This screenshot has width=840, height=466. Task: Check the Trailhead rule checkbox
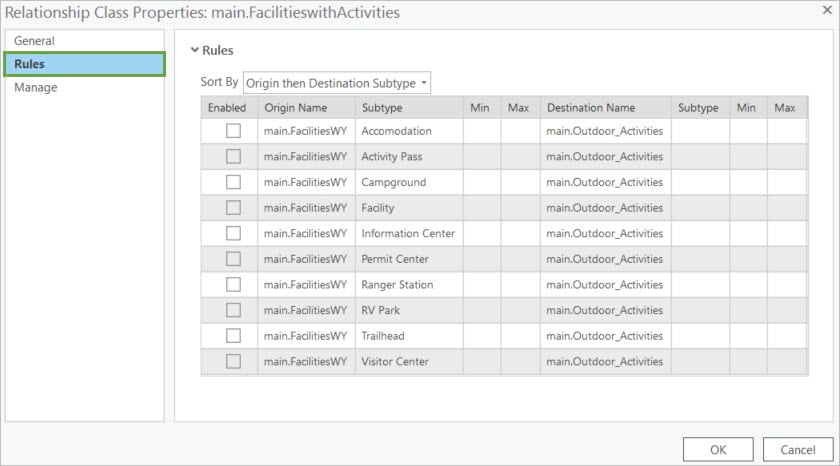pyautogui.click(x=233, y=336)
